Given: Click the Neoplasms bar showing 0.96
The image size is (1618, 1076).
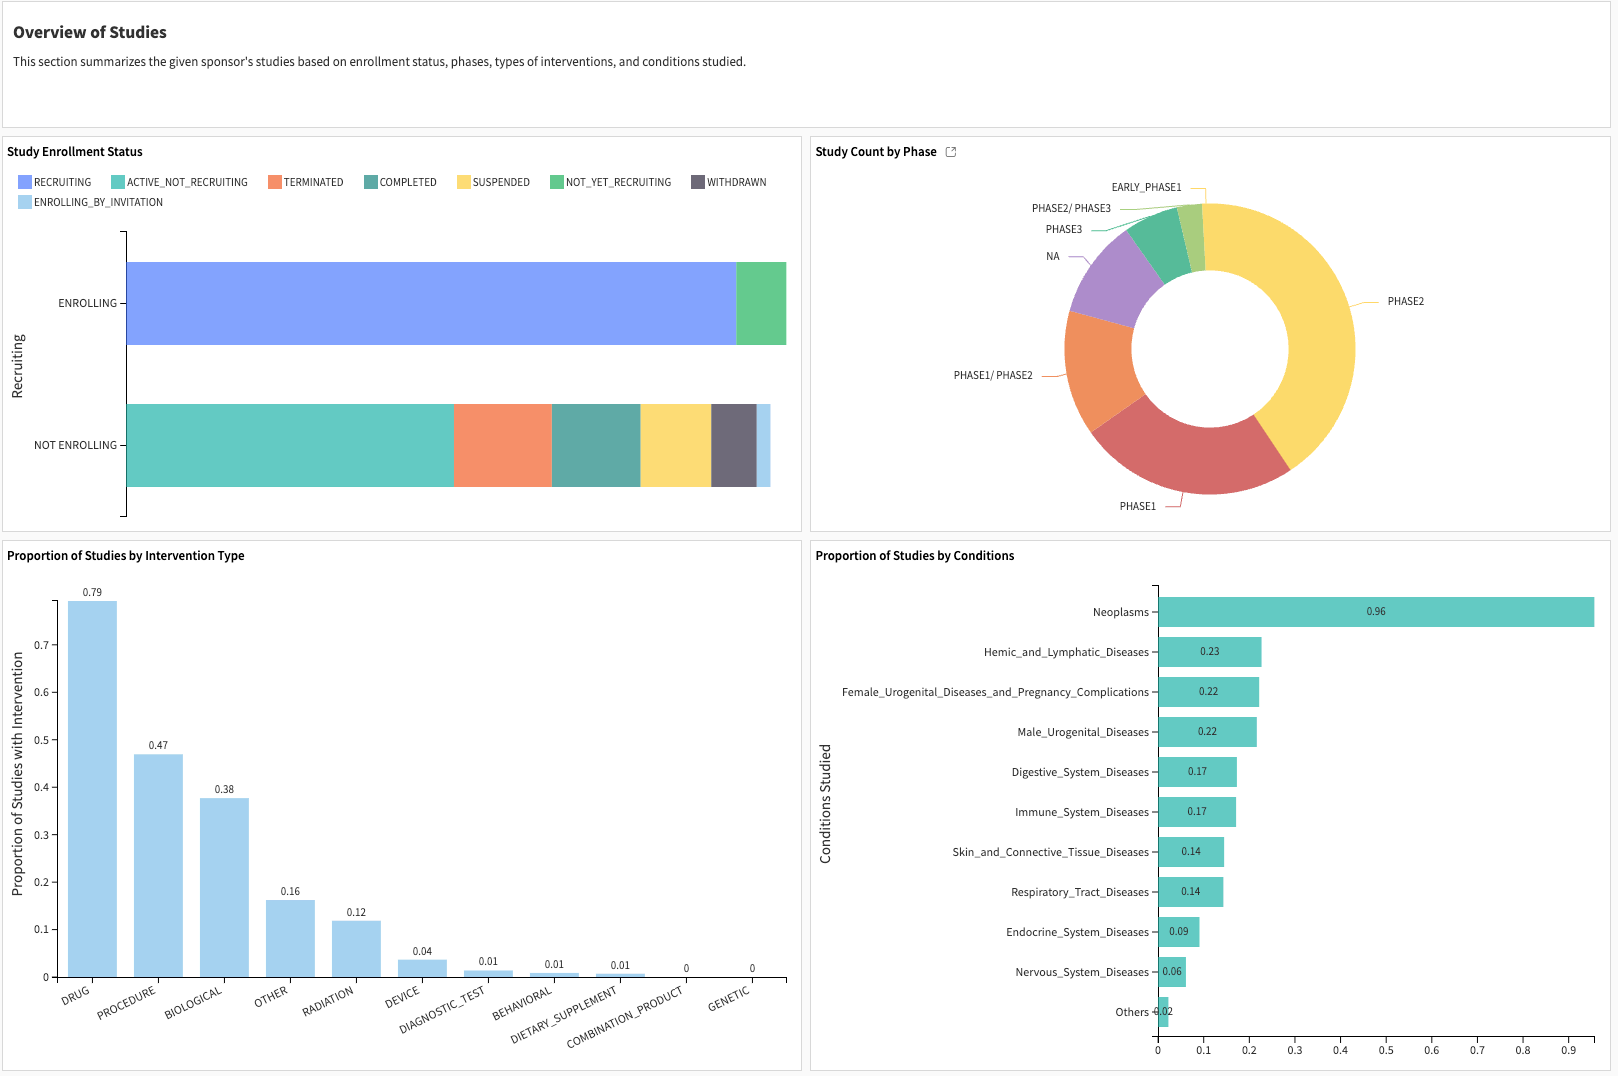Looking at the screenshot, I should pyautogui.click(x=1375, y=612).
